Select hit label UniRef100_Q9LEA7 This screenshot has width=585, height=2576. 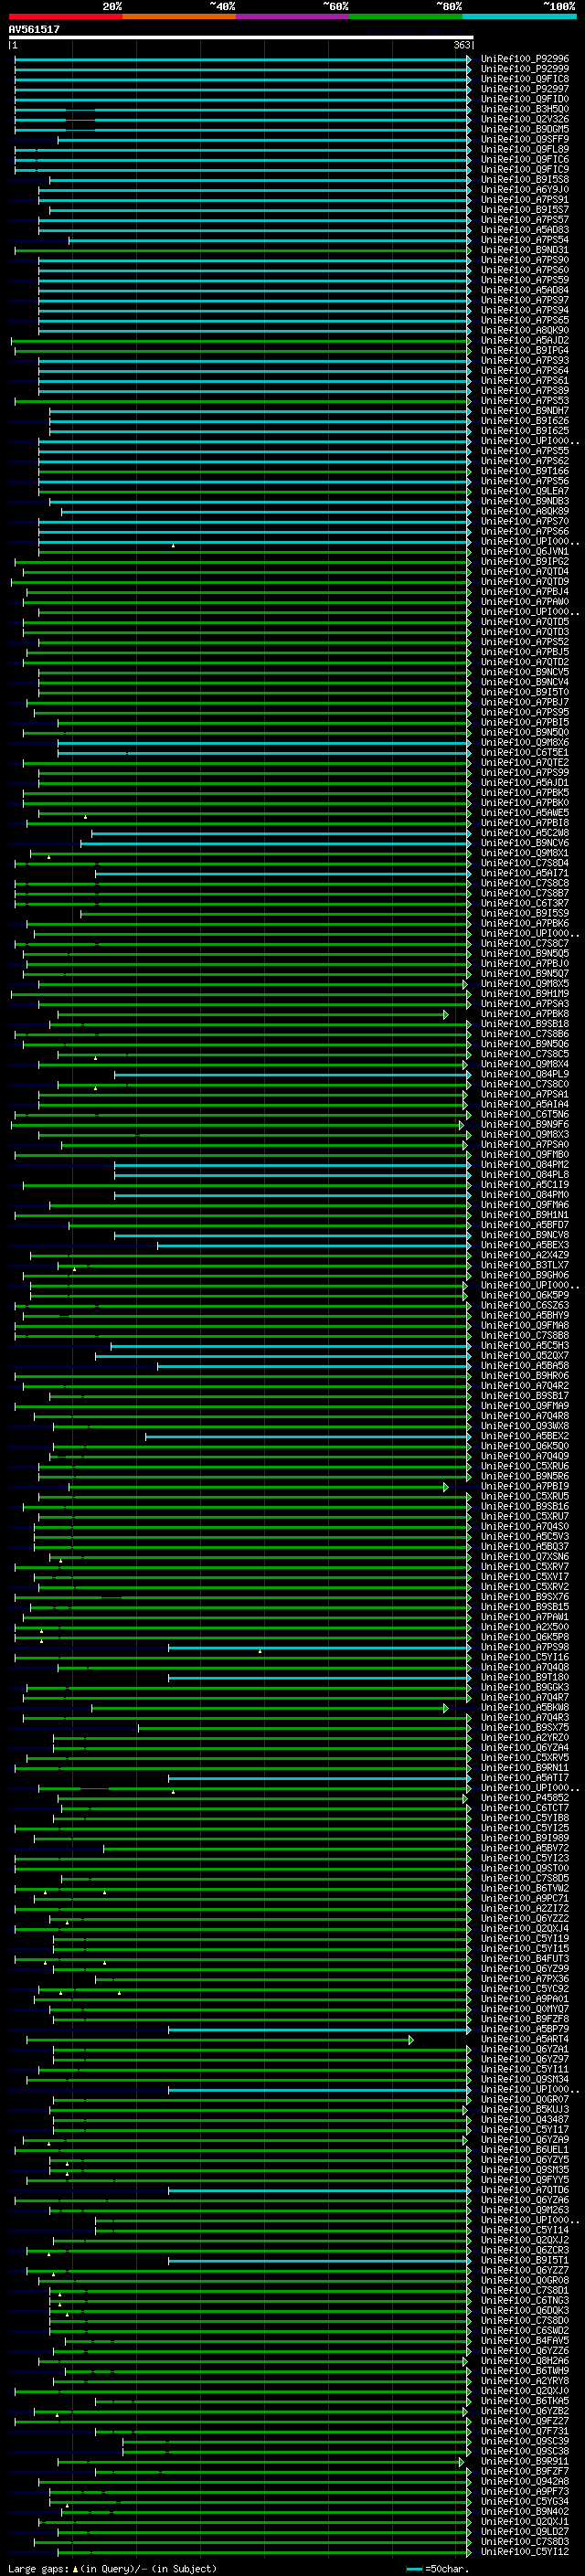[x=525, y=492]
